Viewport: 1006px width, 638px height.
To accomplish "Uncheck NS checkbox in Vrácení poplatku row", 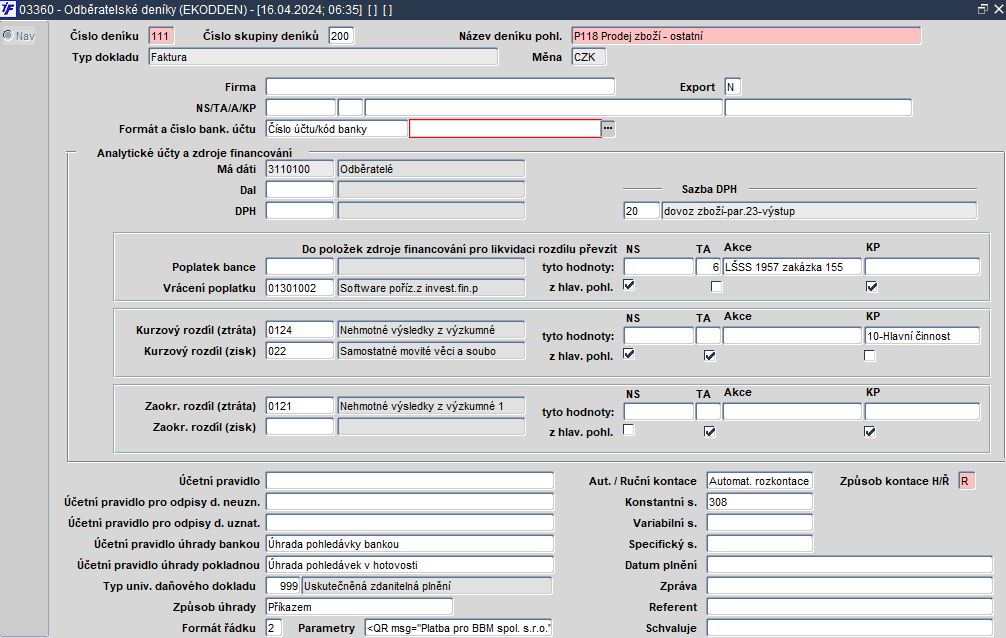I will (628, 287).
